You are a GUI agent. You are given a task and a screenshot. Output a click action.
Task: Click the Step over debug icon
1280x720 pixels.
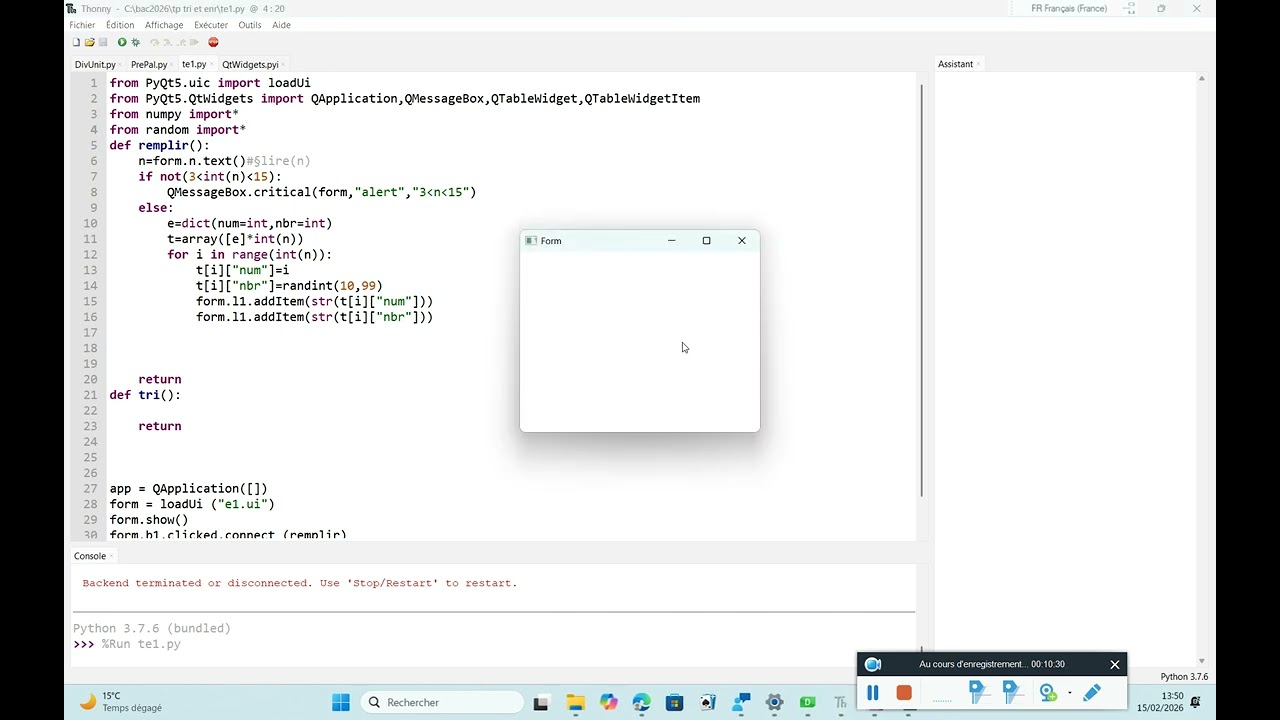coord(154,42)
